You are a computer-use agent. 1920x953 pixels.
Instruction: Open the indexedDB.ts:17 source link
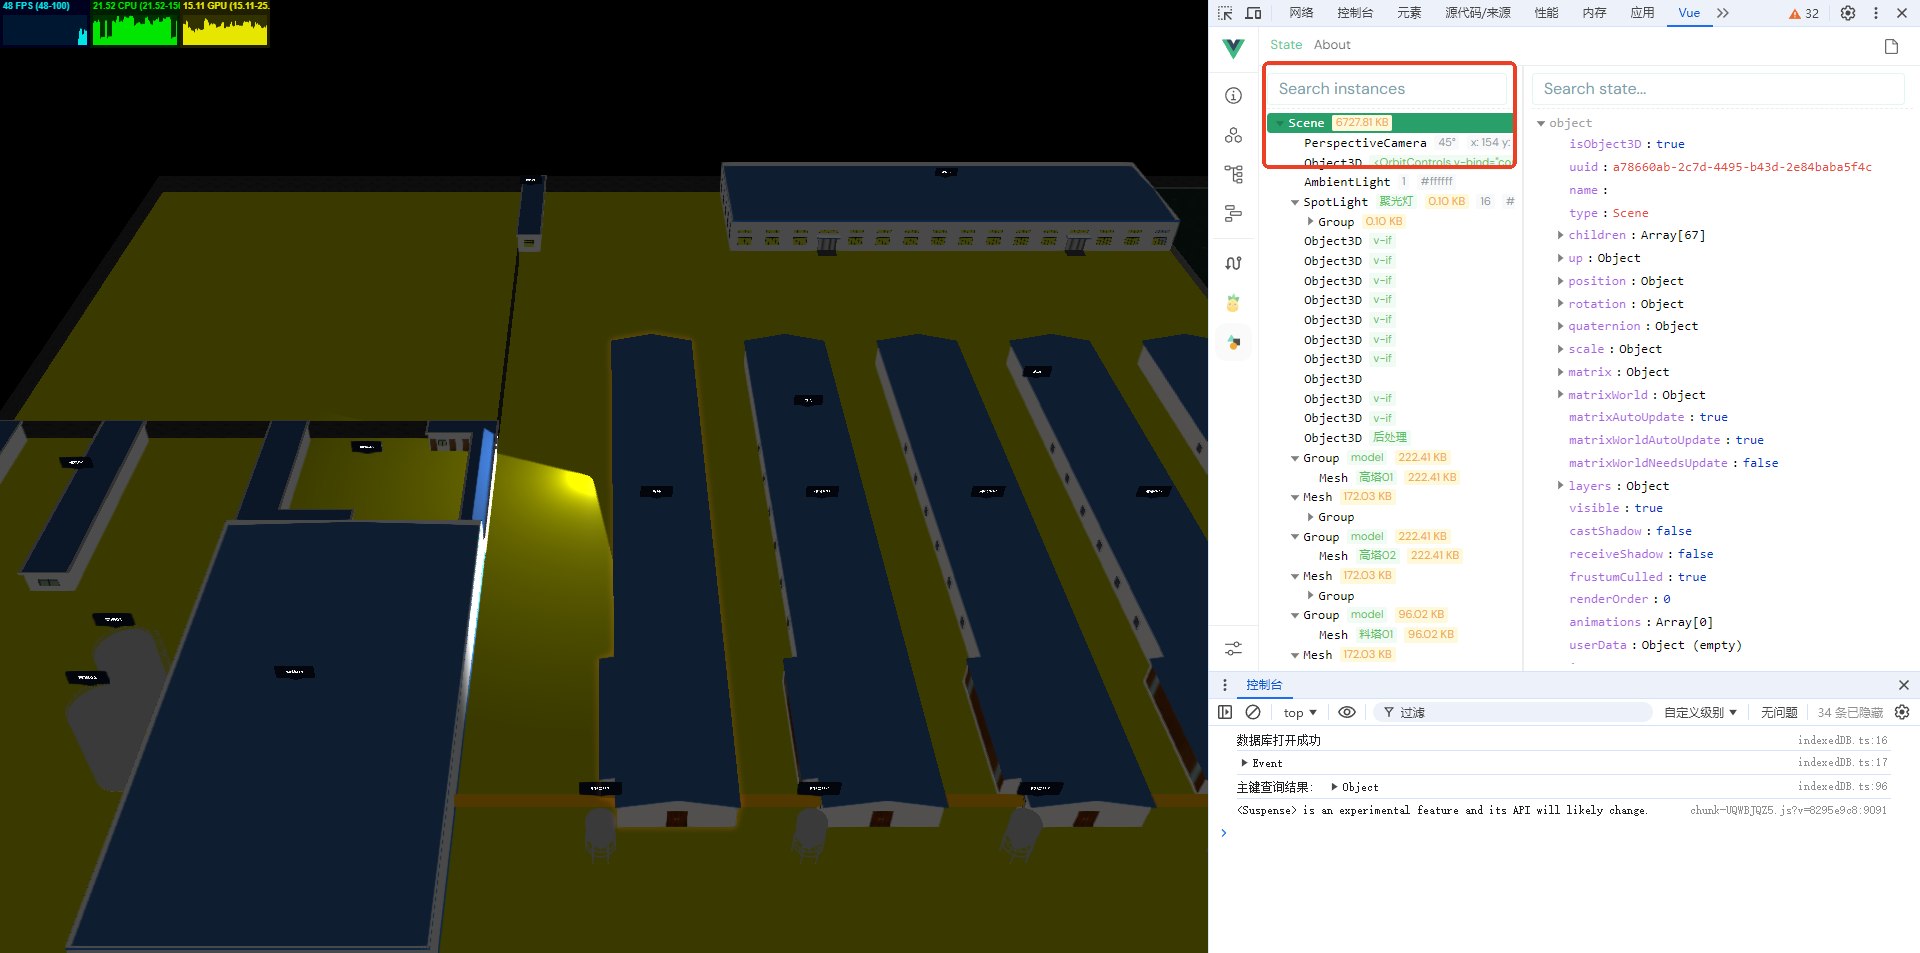coord(1842,762)
